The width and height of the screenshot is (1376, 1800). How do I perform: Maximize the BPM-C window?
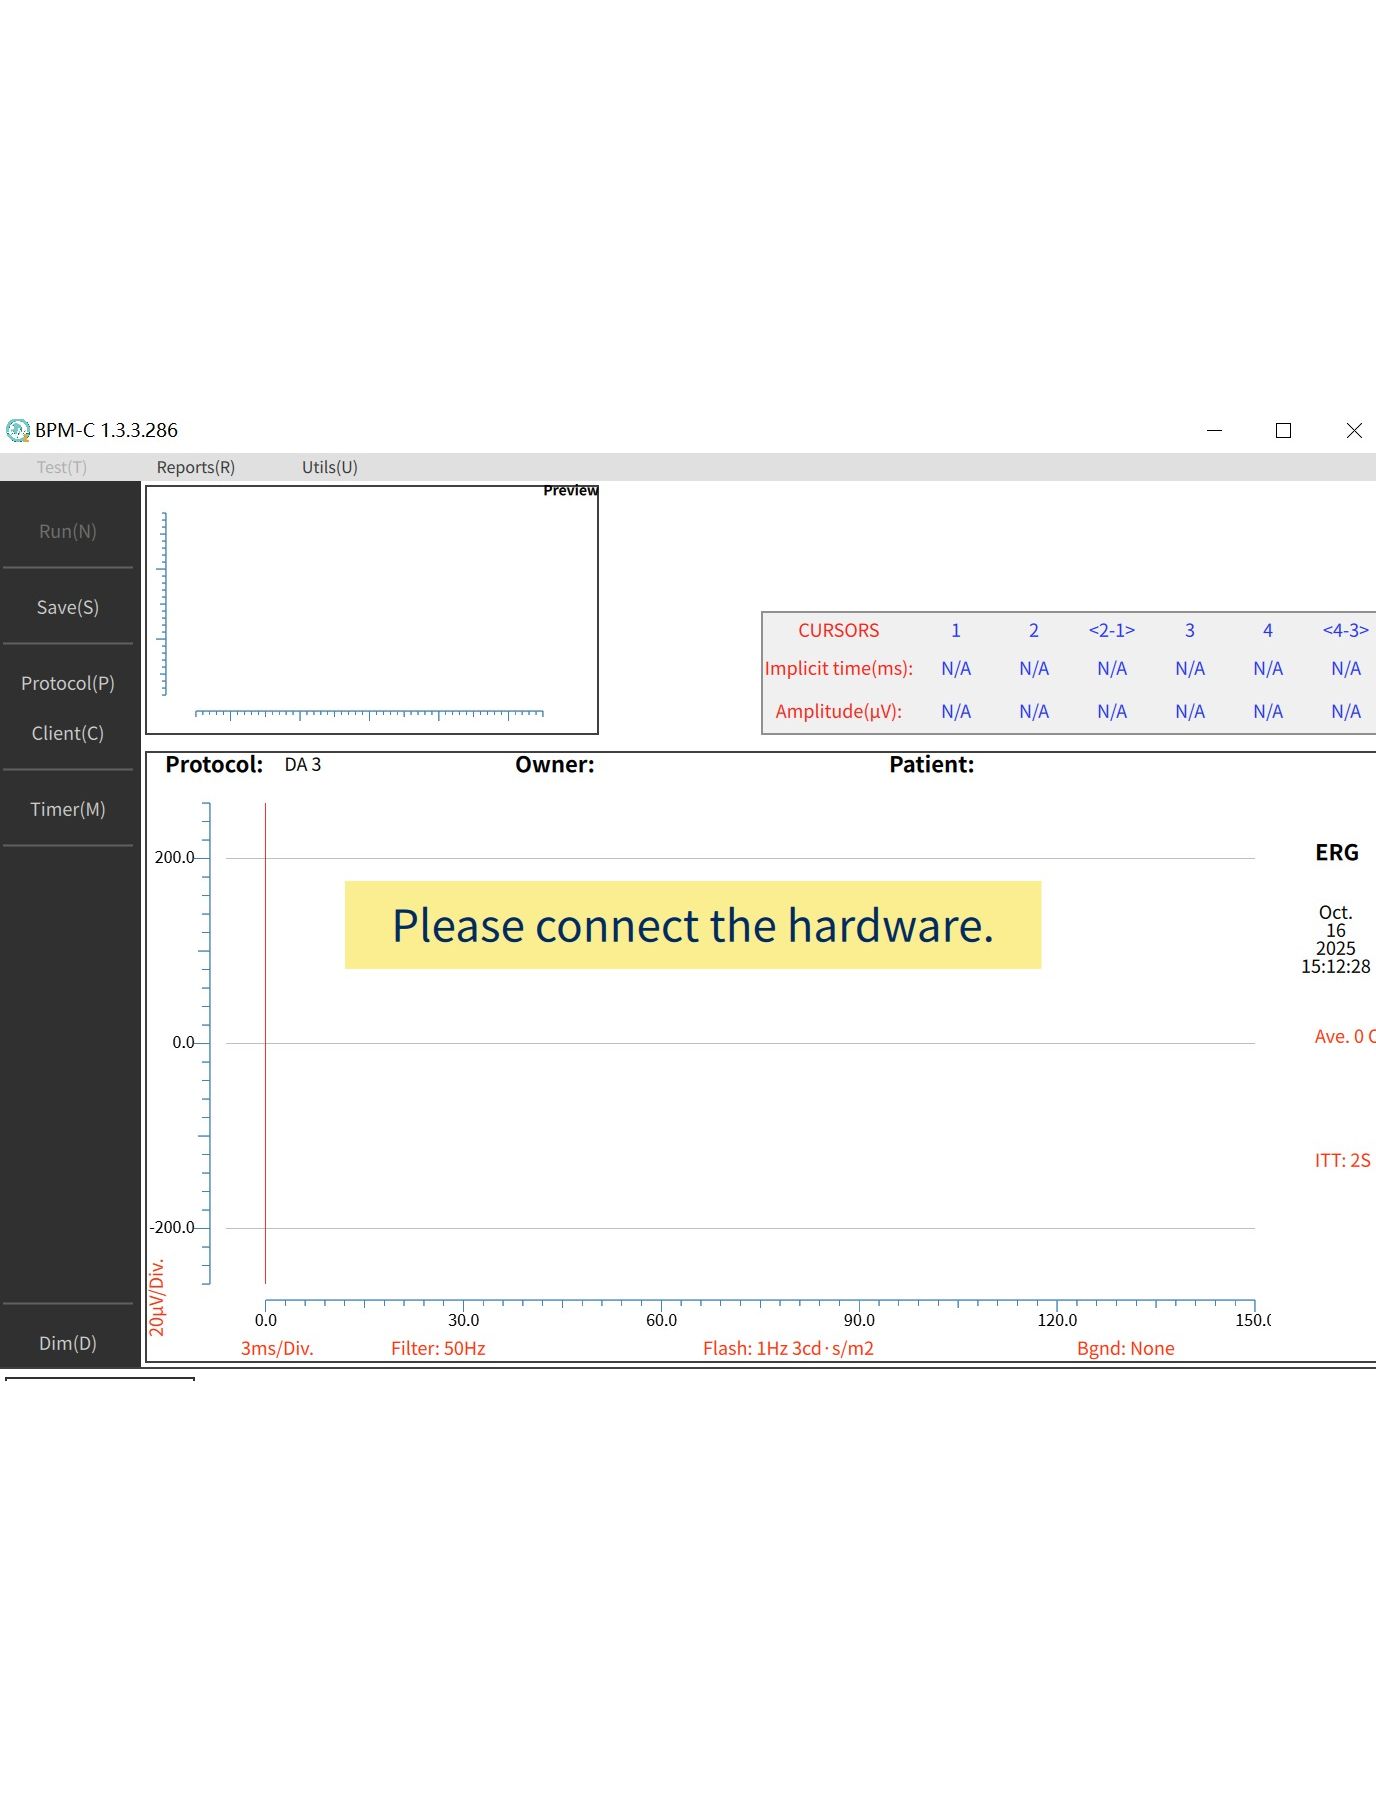1283,431
